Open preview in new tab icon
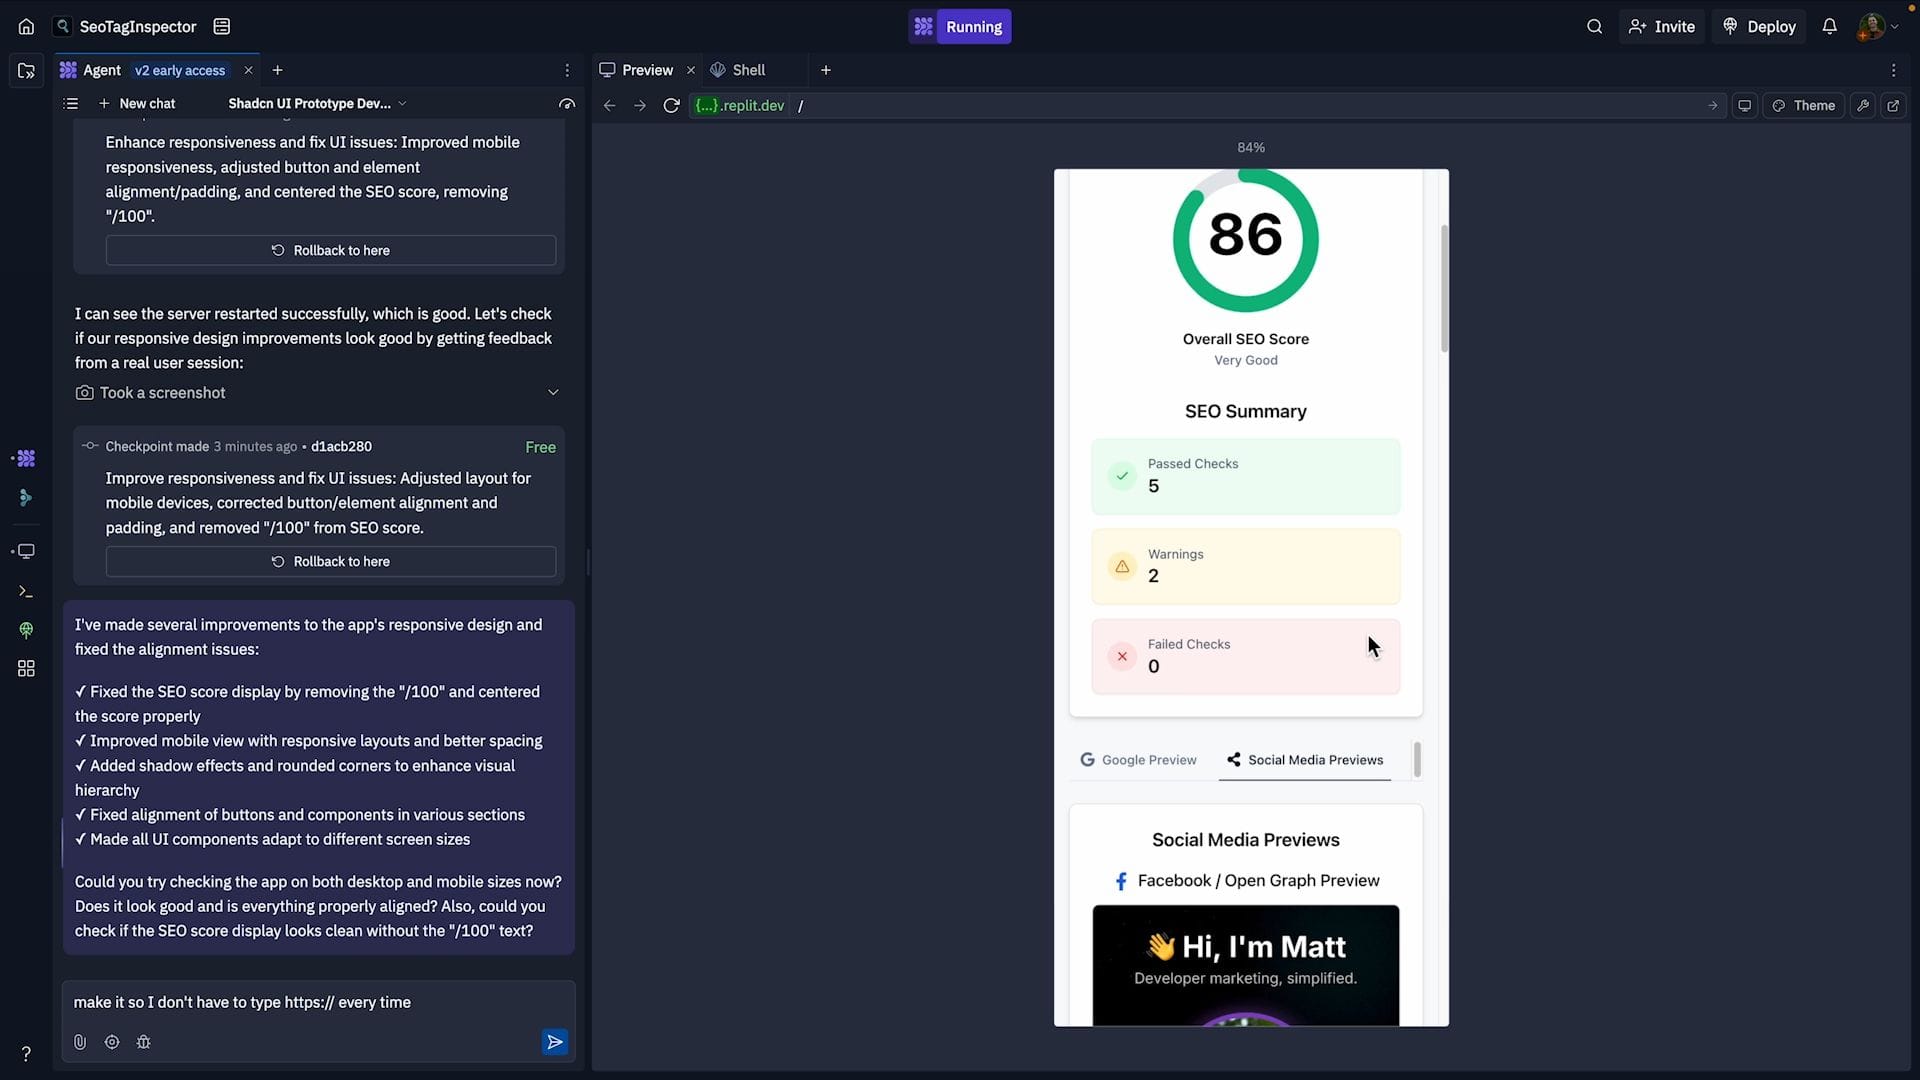The image size is (1920, 1080). (1893, 106)
